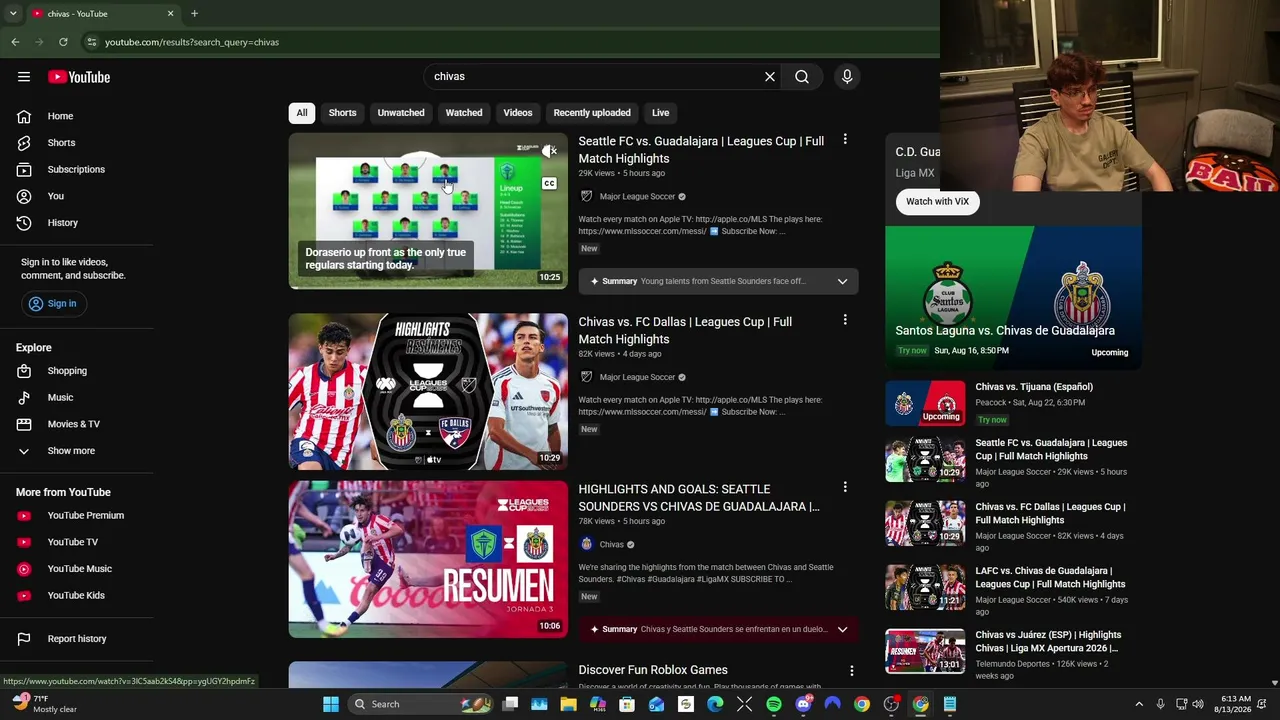Open Spotify from the taskbar
The width and height of the screenshot is (1280, 720).
[x=774, y=704]
